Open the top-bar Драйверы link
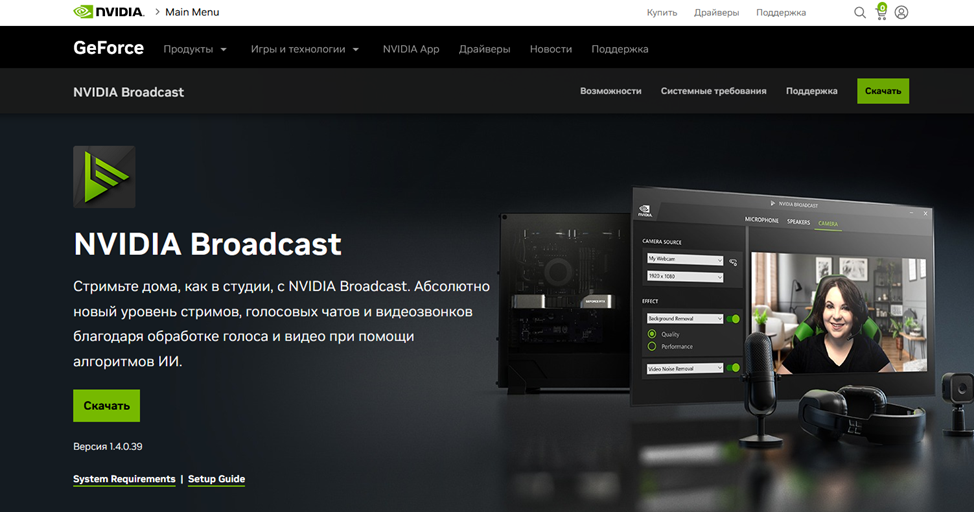 [x=716, y=12]
